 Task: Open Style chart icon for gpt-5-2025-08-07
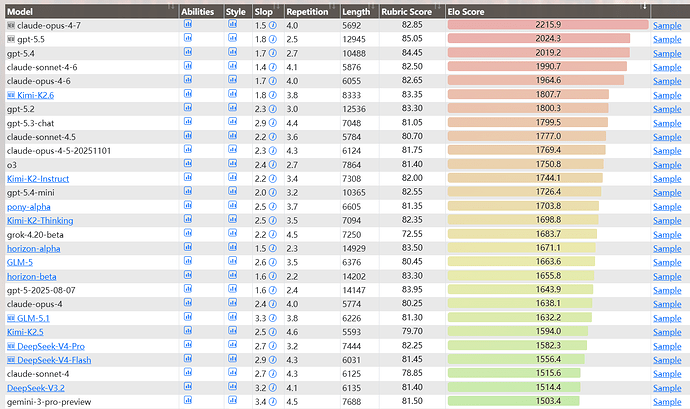tap(232, 289)
